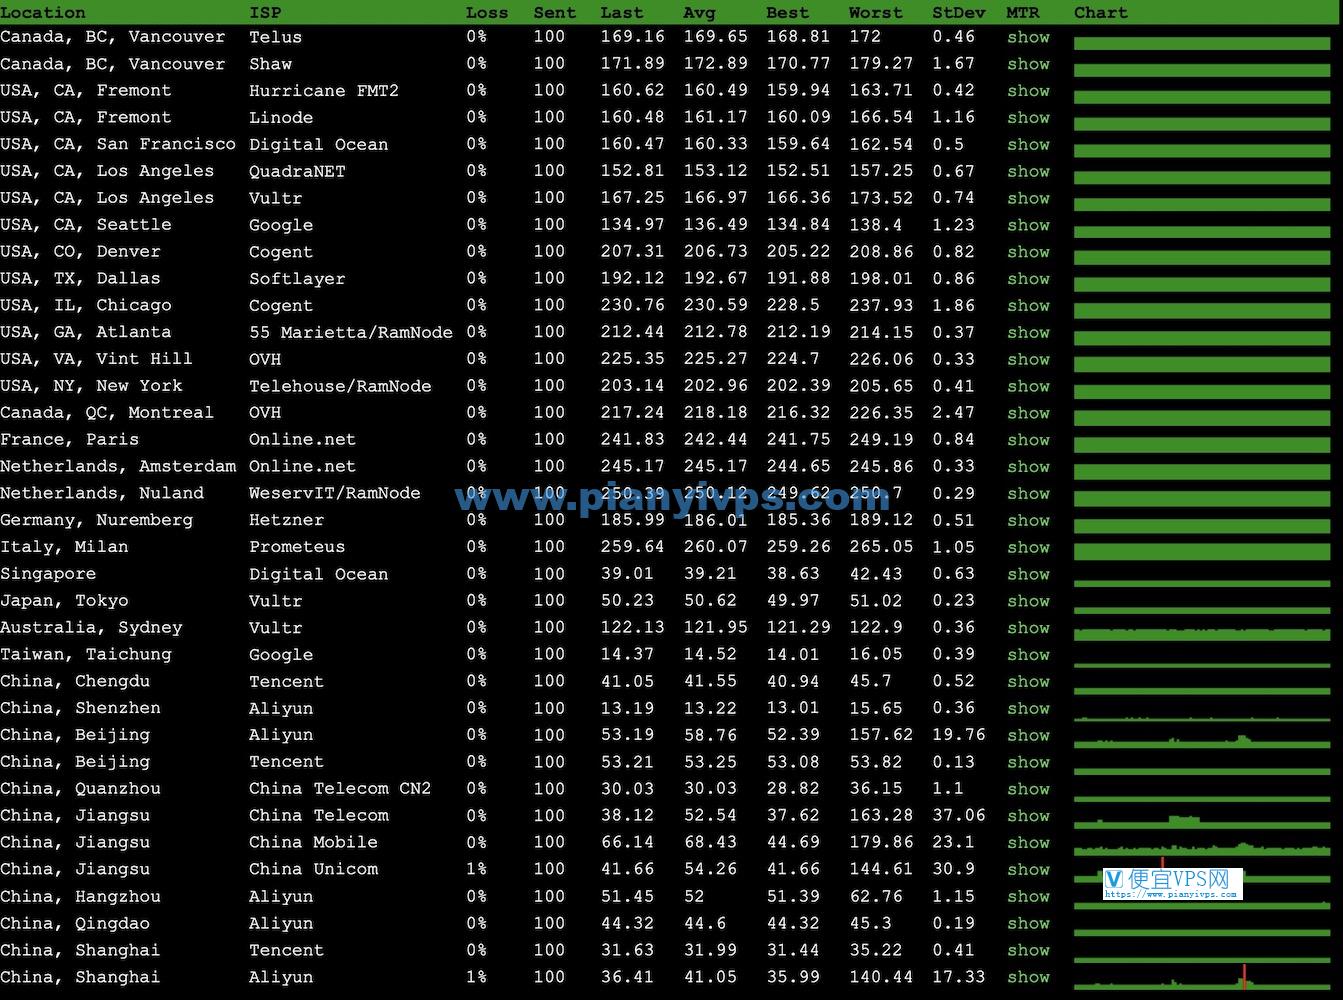Show MTR for Seattle Google row
1343x1000 pixels.
point(1028,225)
